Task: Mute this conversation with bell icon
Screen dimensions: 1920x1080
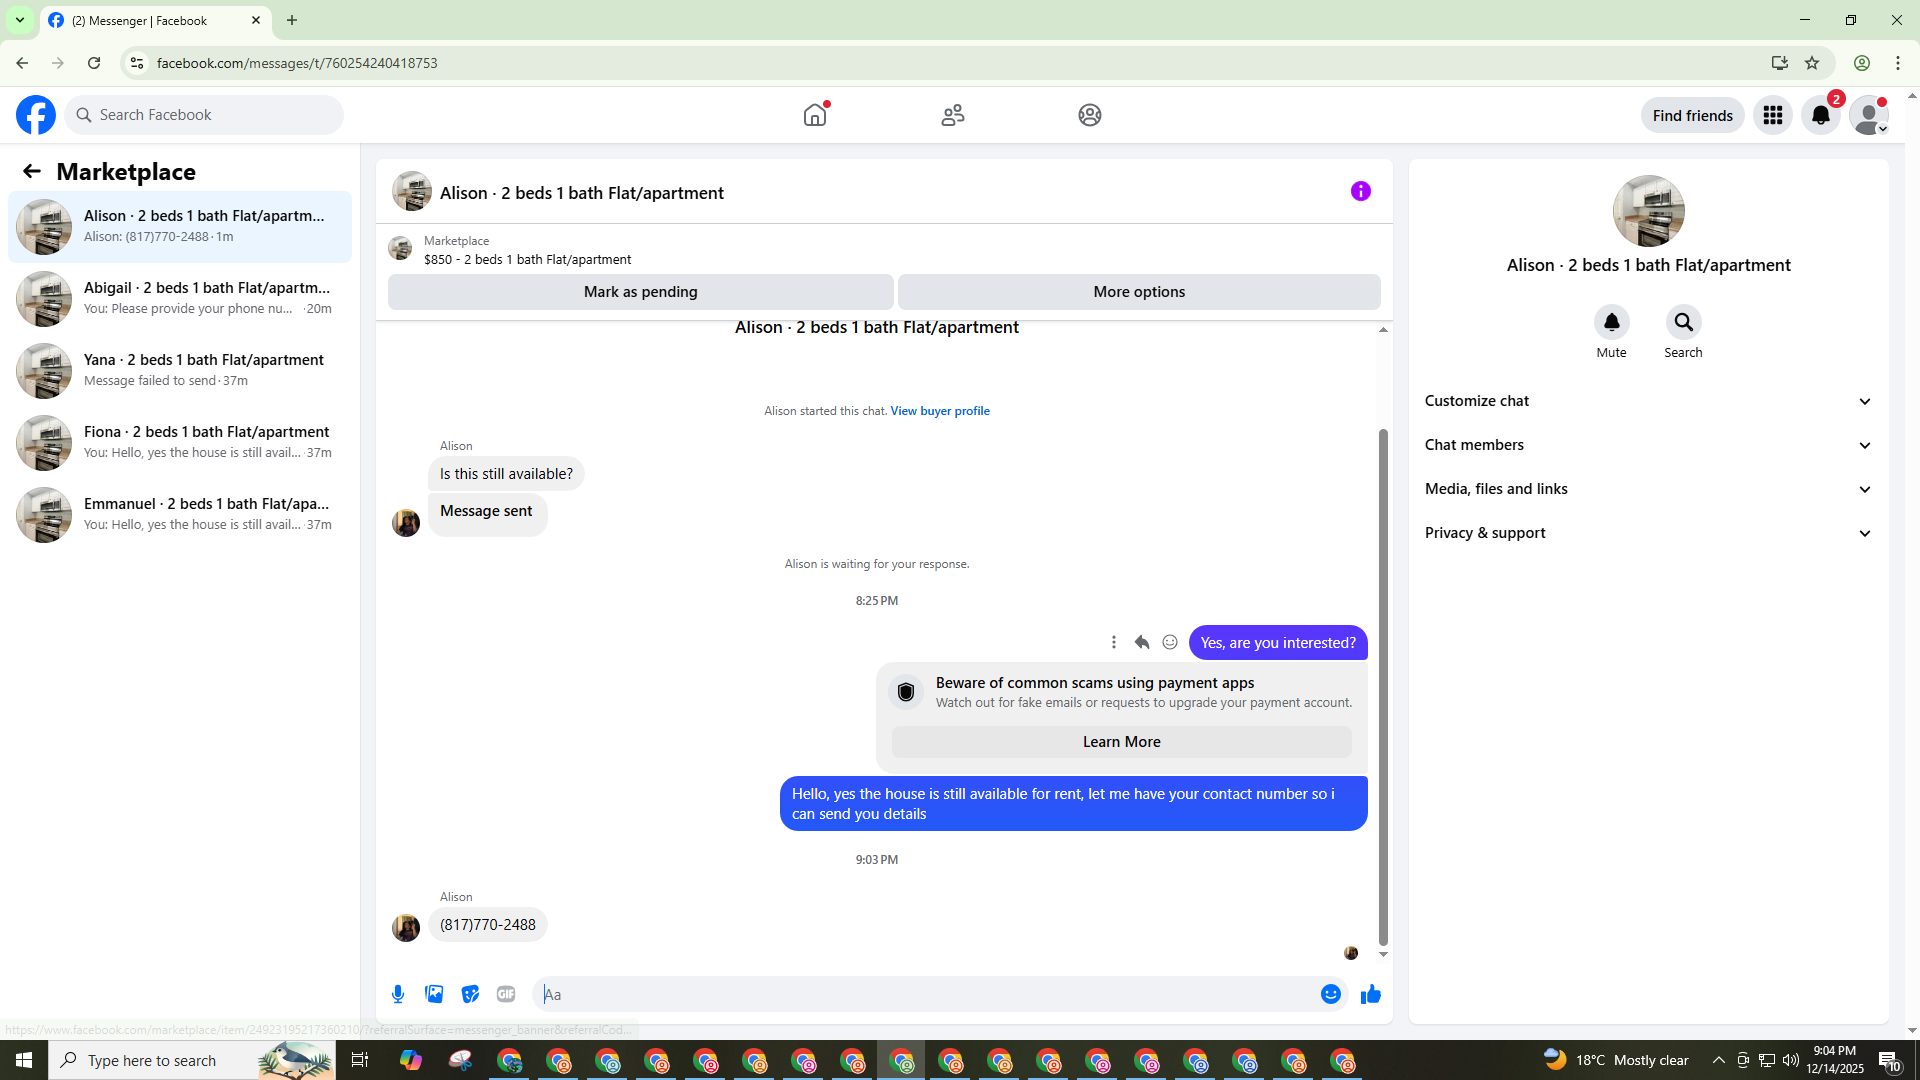Action: tap(1611, 323)
